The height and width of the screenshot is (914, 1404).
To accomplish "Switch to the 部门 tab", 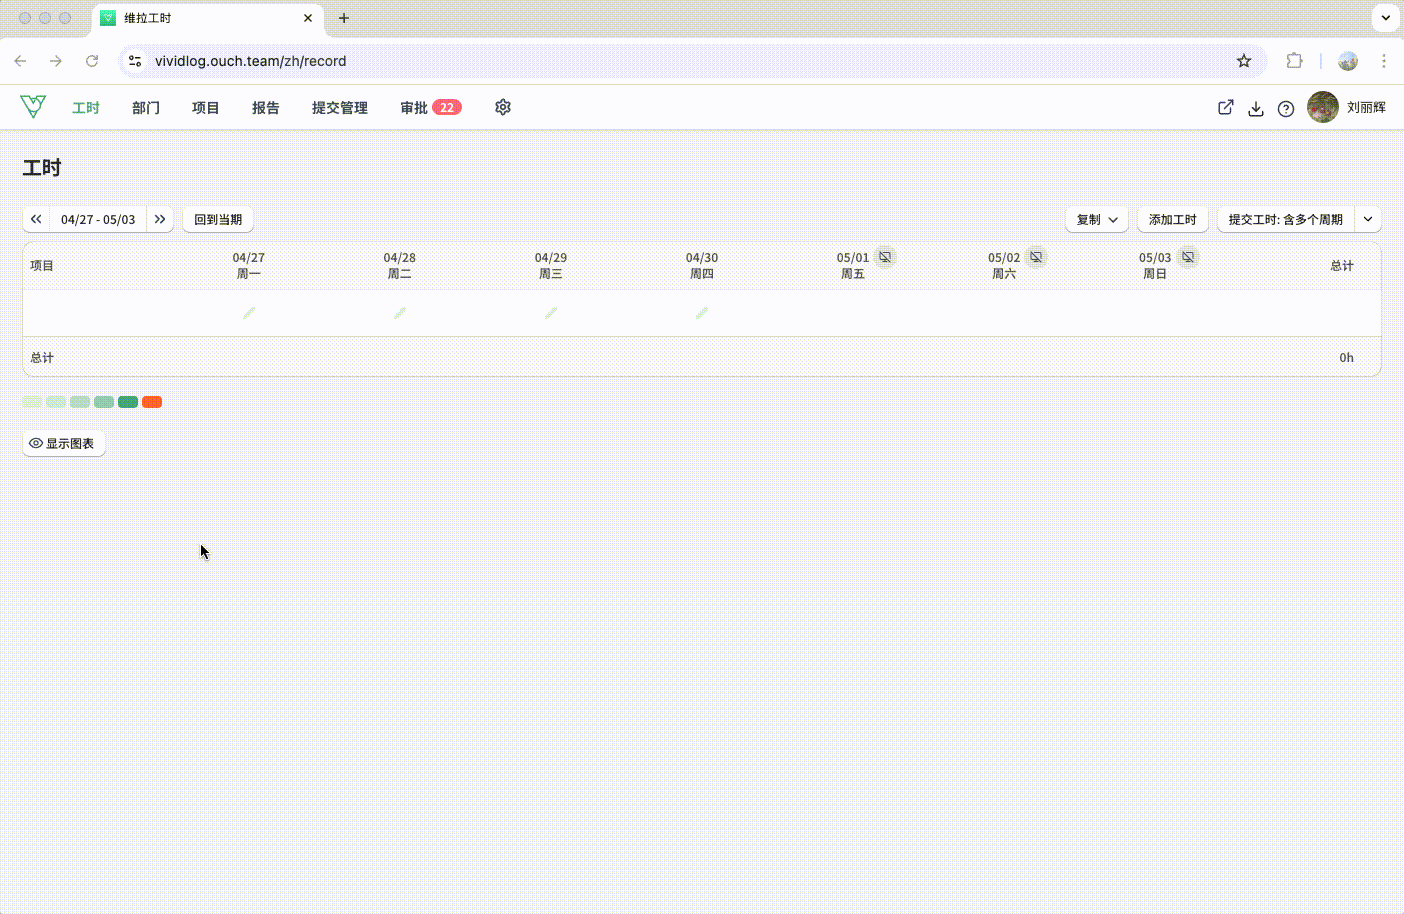I will point(146,108).
